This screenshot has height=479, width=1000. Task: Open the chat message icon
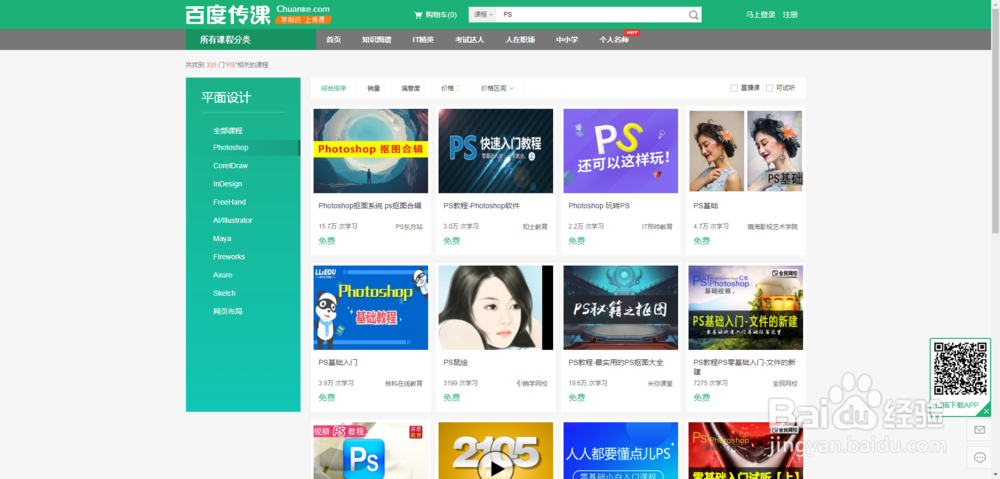[x=979, y=457]
